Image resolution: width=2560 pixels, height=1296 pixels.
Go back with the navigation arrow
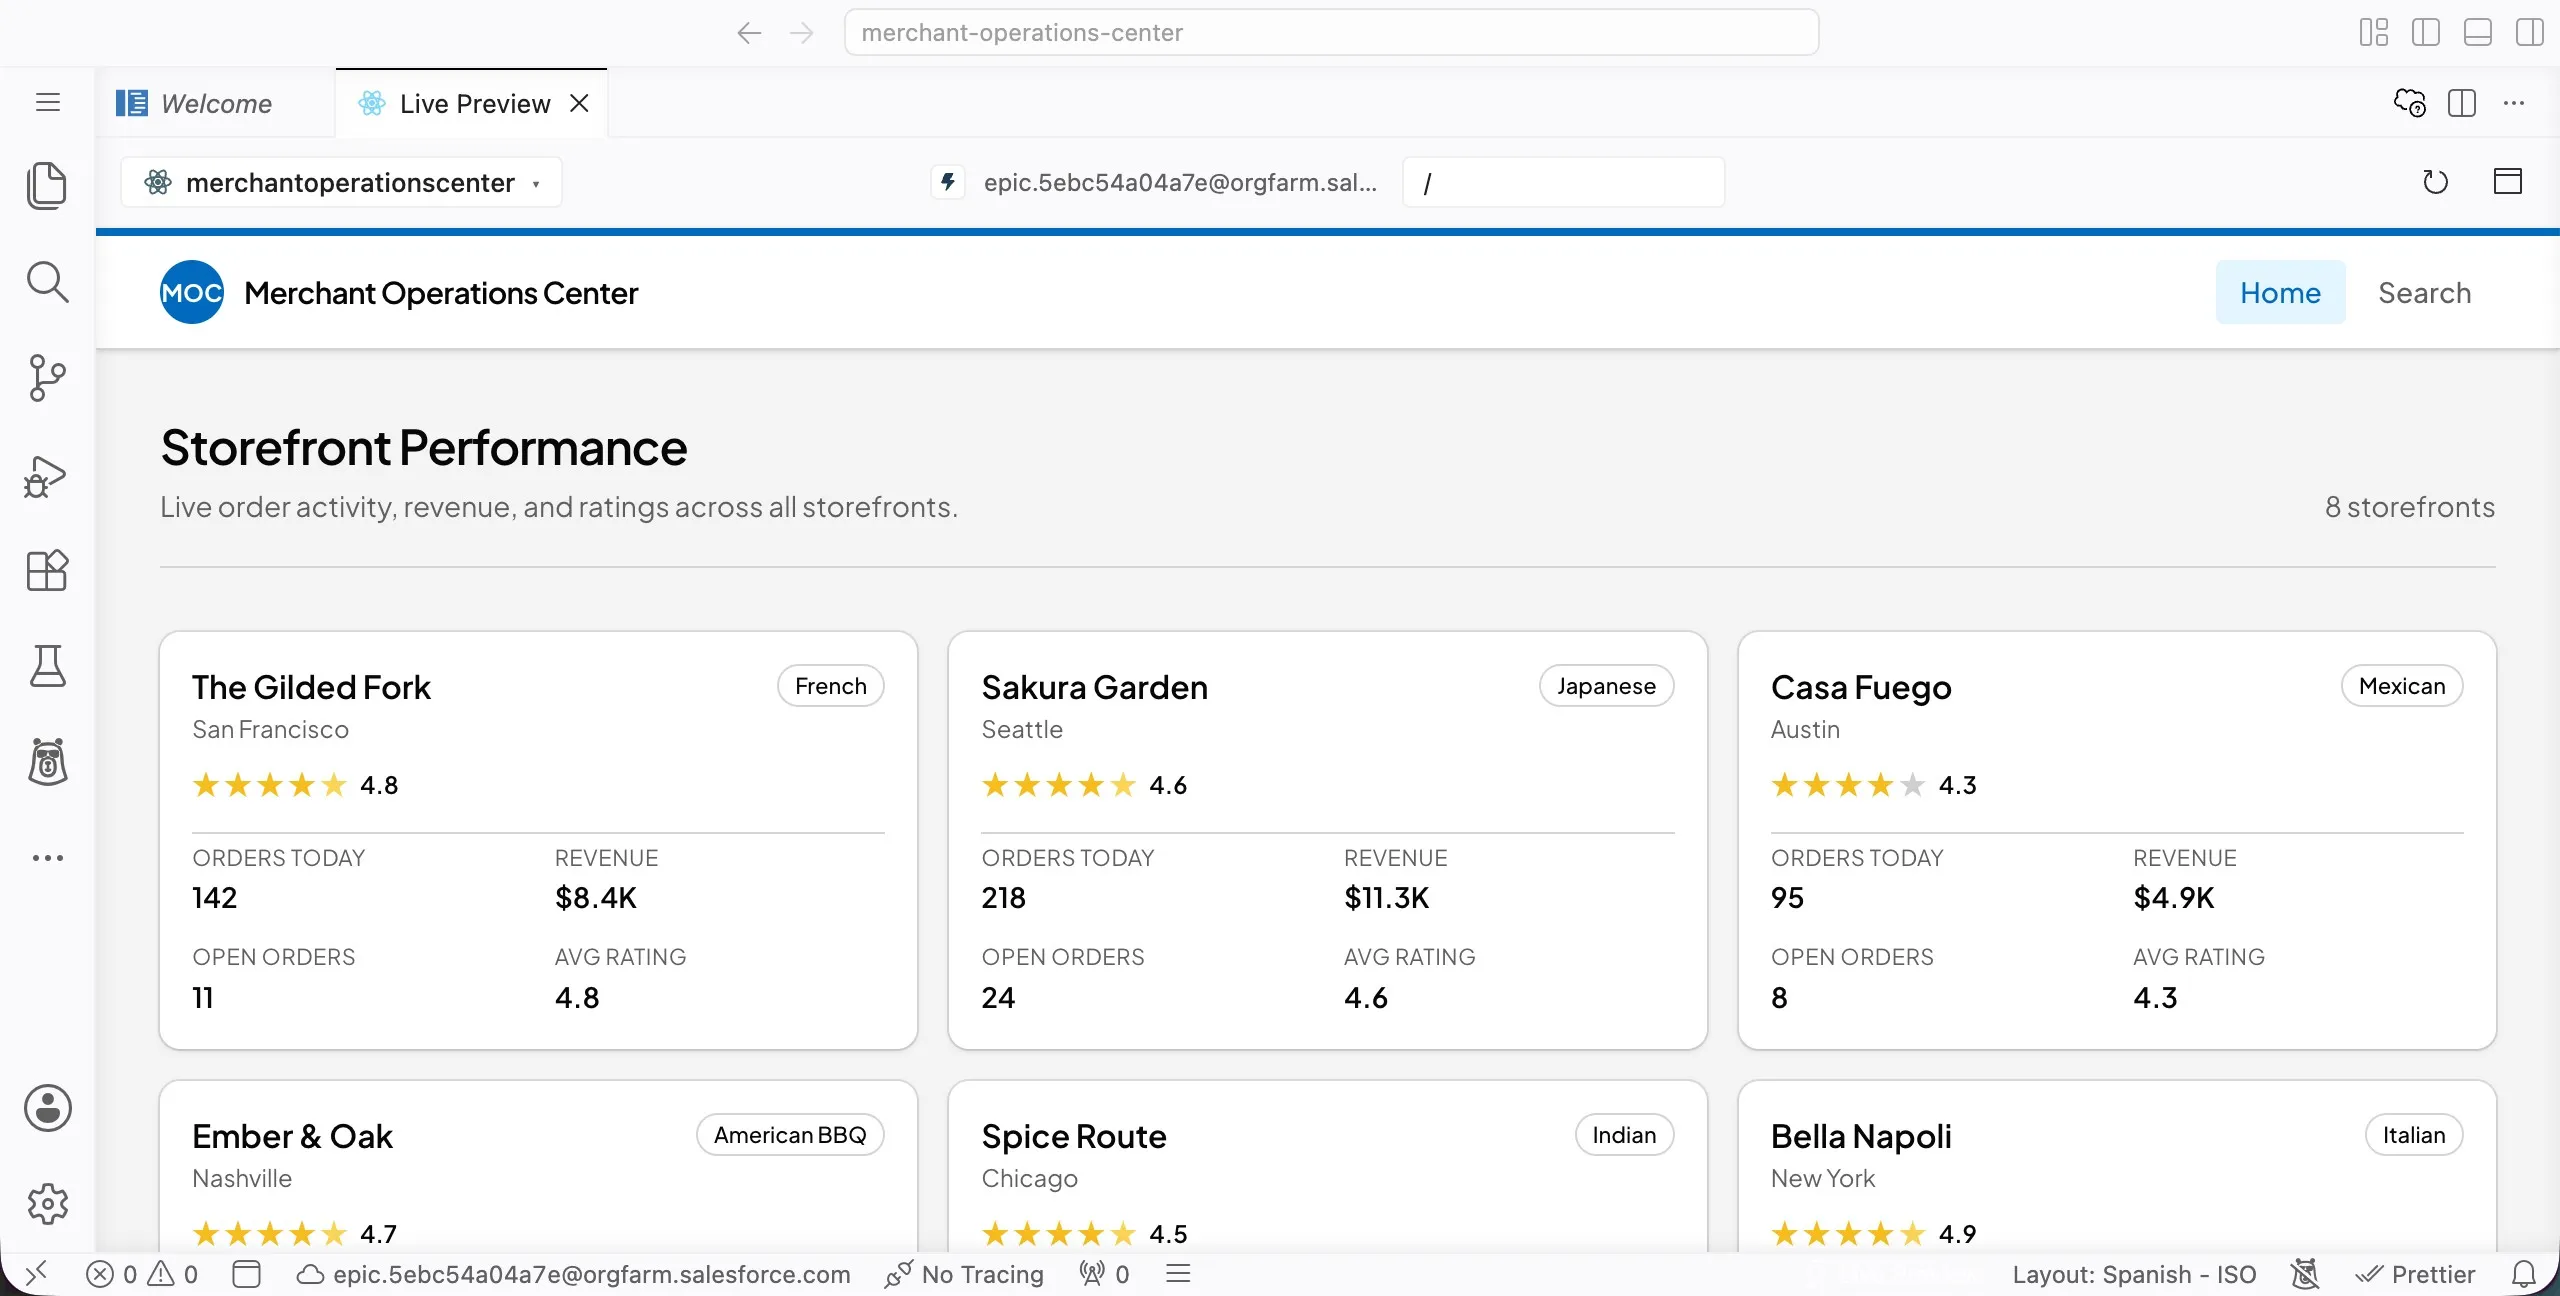pos(749,33)
